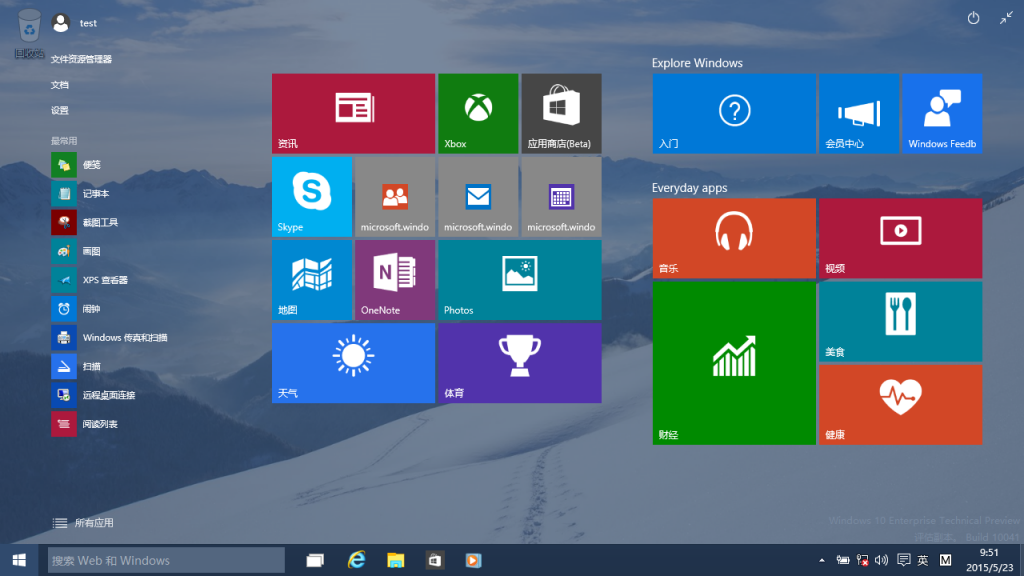Launch the 健康 health tile
Viewport: 1024px width, 576px height.
coord(900,404)
